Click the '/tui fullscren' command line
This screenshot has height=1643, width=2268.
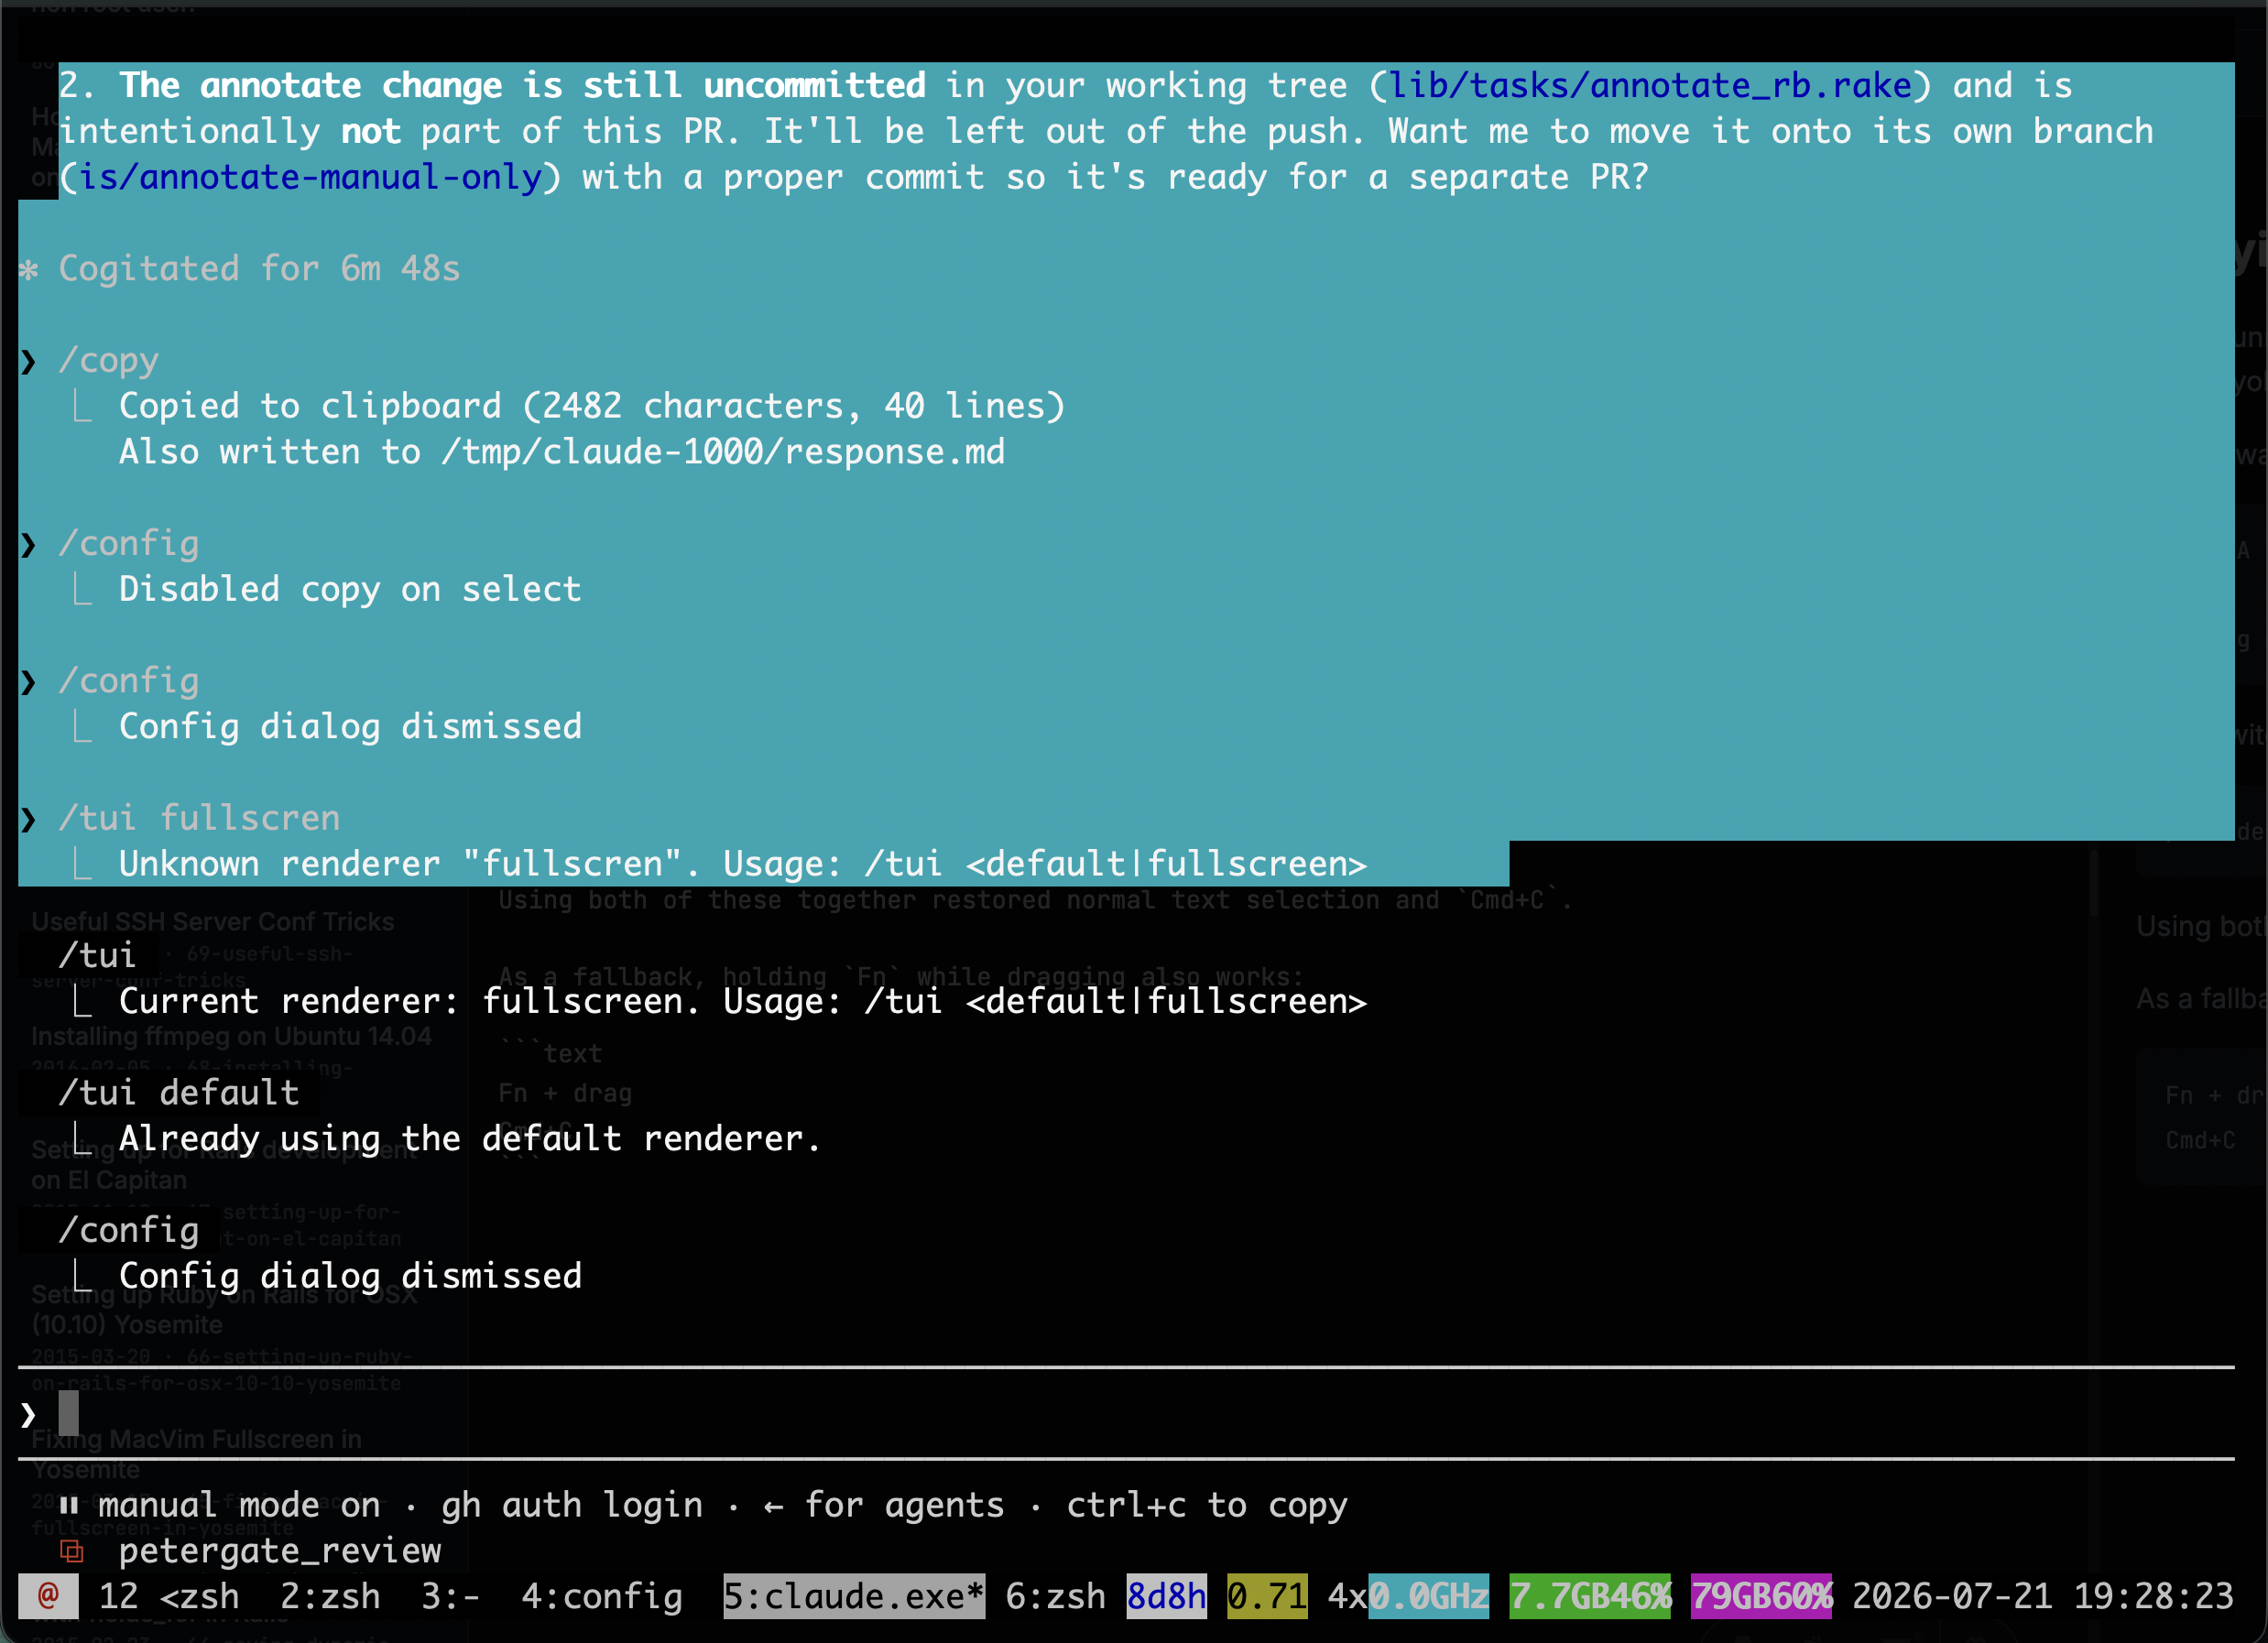tap(199, 818)
